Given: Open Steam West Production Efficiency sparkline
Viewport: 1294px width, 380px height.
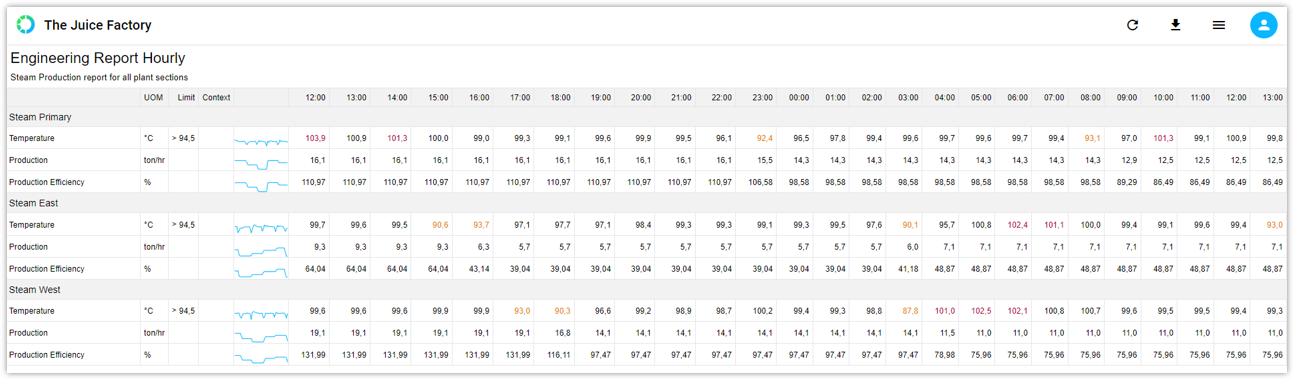Looking at the screenshot, I should click(260, 355).
